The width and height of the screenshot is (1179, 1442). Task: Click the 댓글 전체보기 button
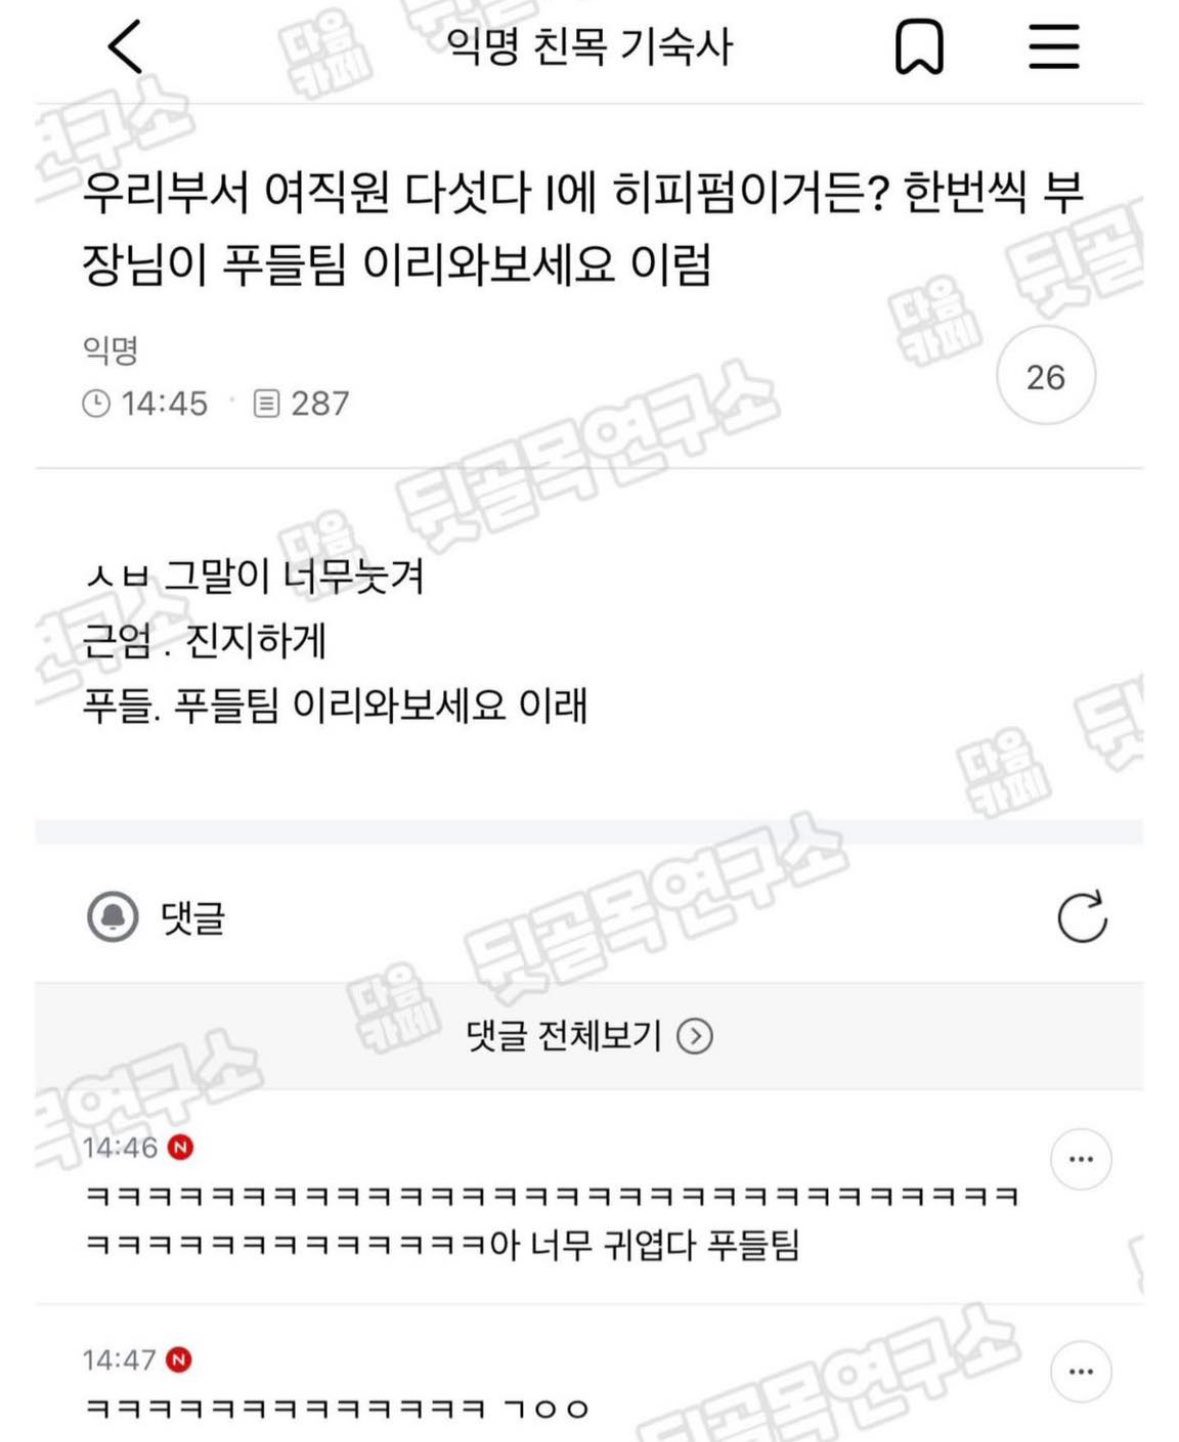pyautogui.click(x=589, y=1036)
